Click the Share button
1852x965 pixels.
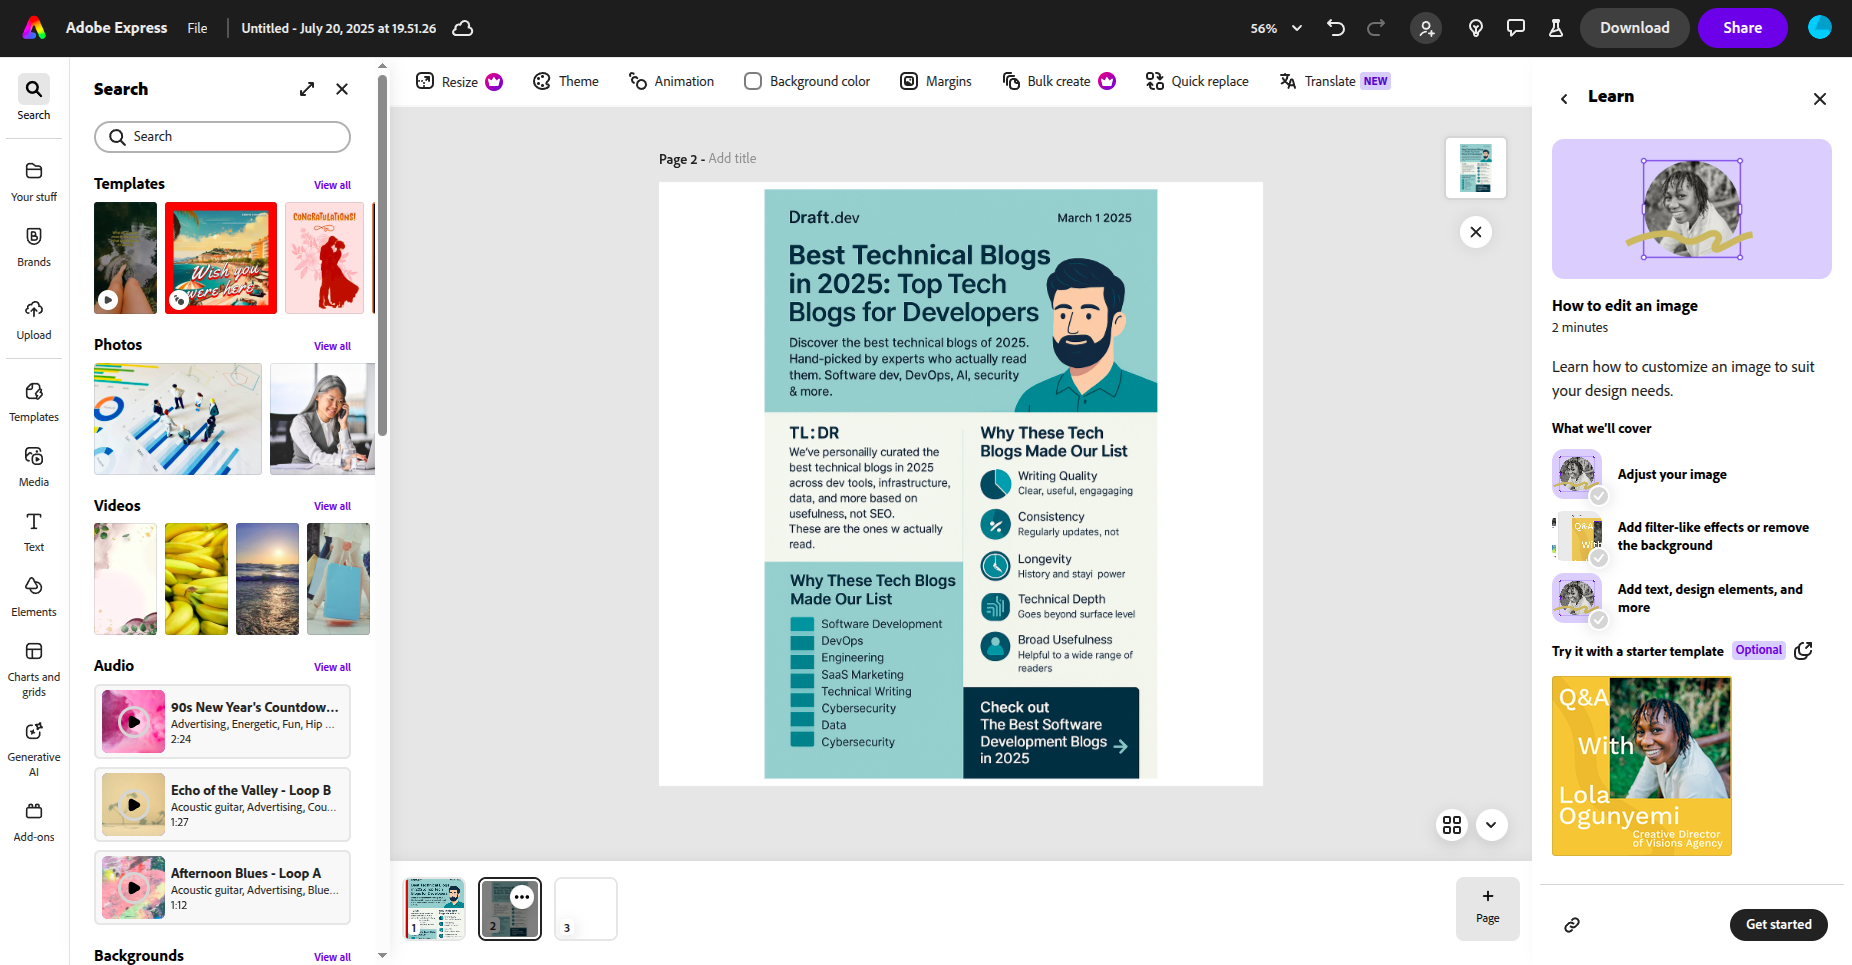tap(1743, 28)
